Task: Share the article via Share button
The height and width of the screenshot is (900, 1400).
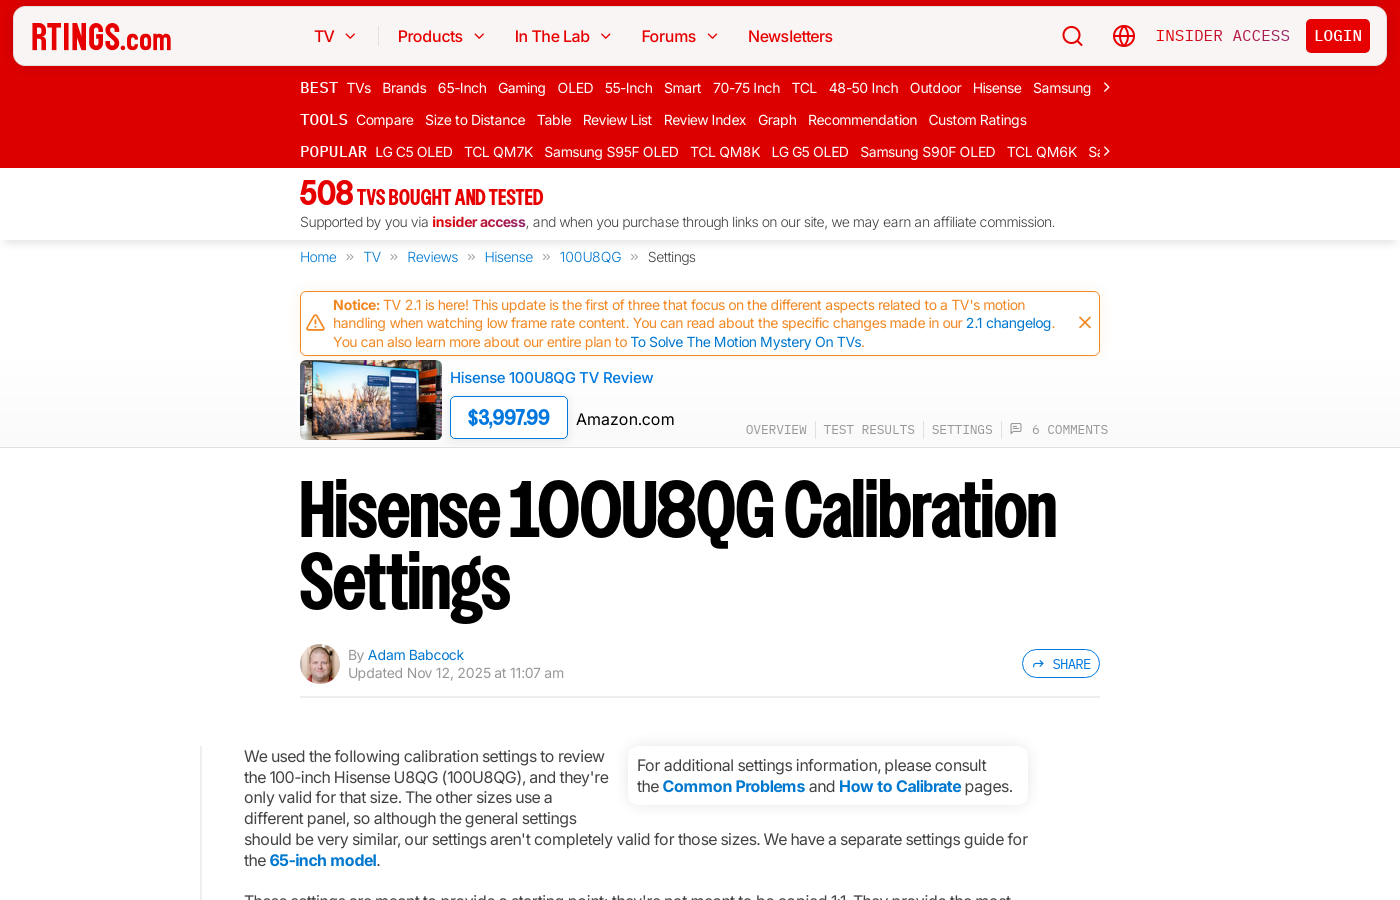Action: point(1060,664)
